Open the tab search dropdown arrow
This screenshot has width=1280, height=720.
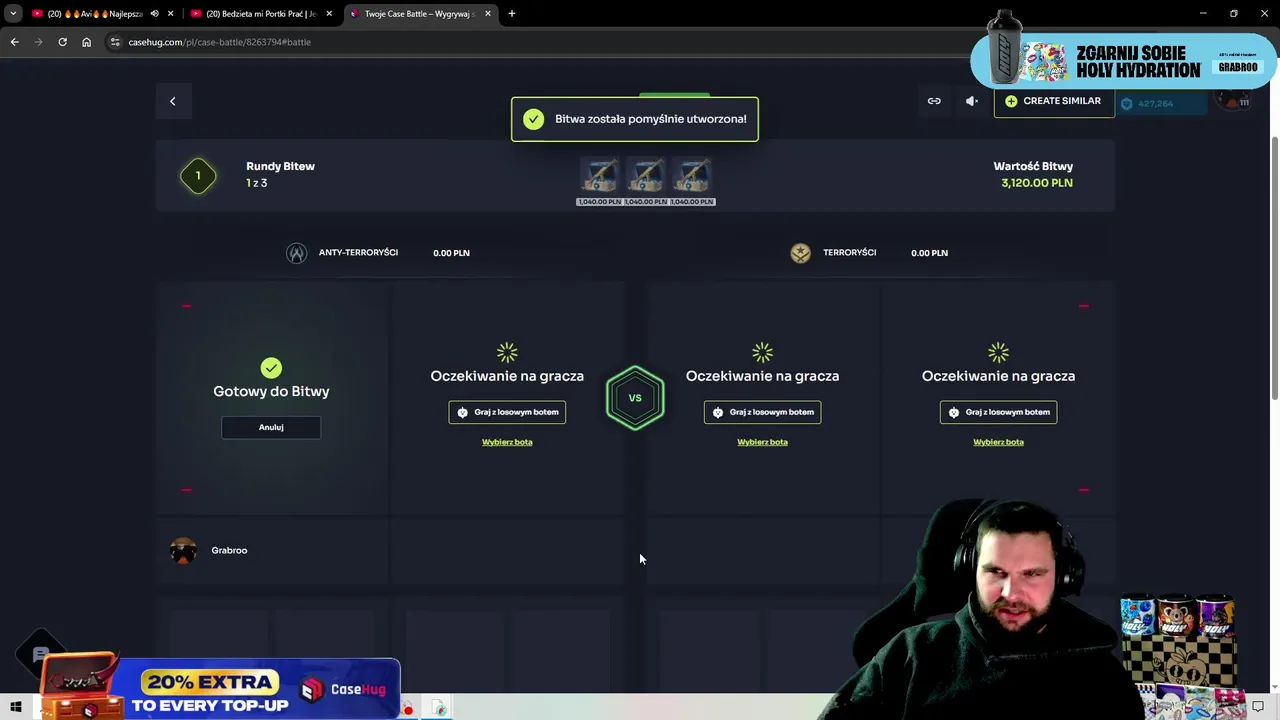pyautogui.click(x=12, y=14)
